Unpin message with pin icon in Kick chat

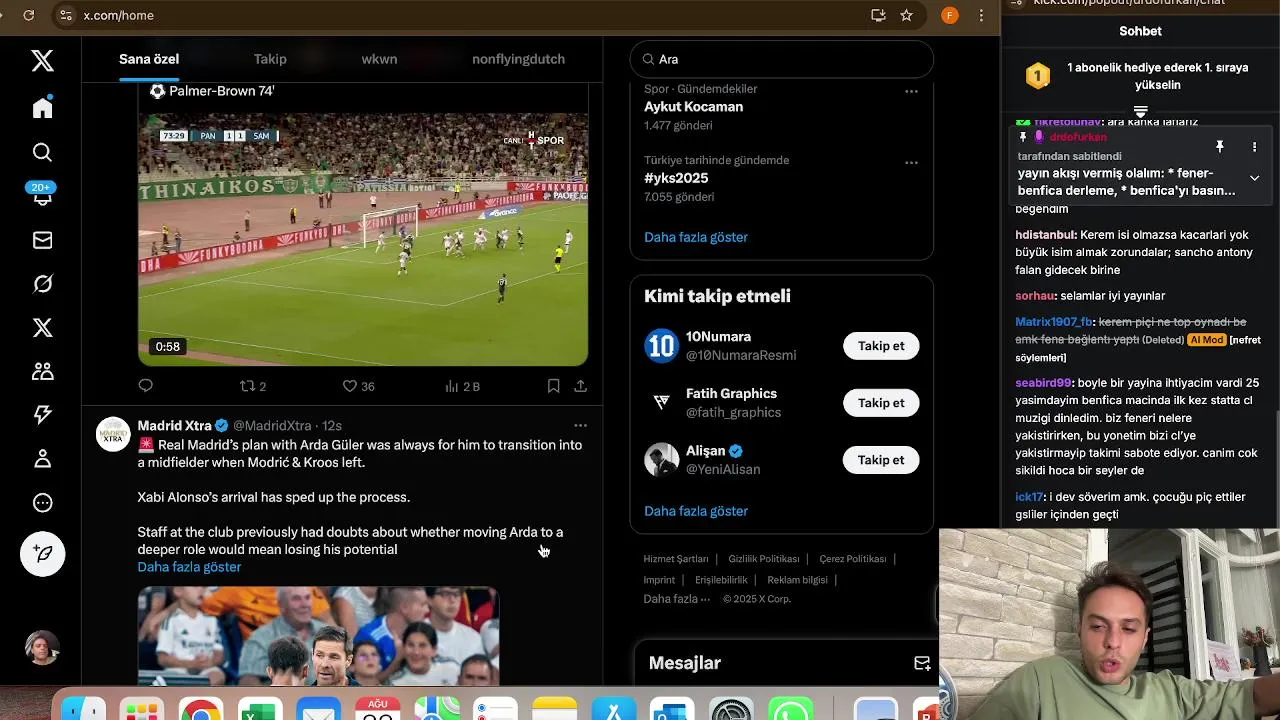coord(1220,147)
